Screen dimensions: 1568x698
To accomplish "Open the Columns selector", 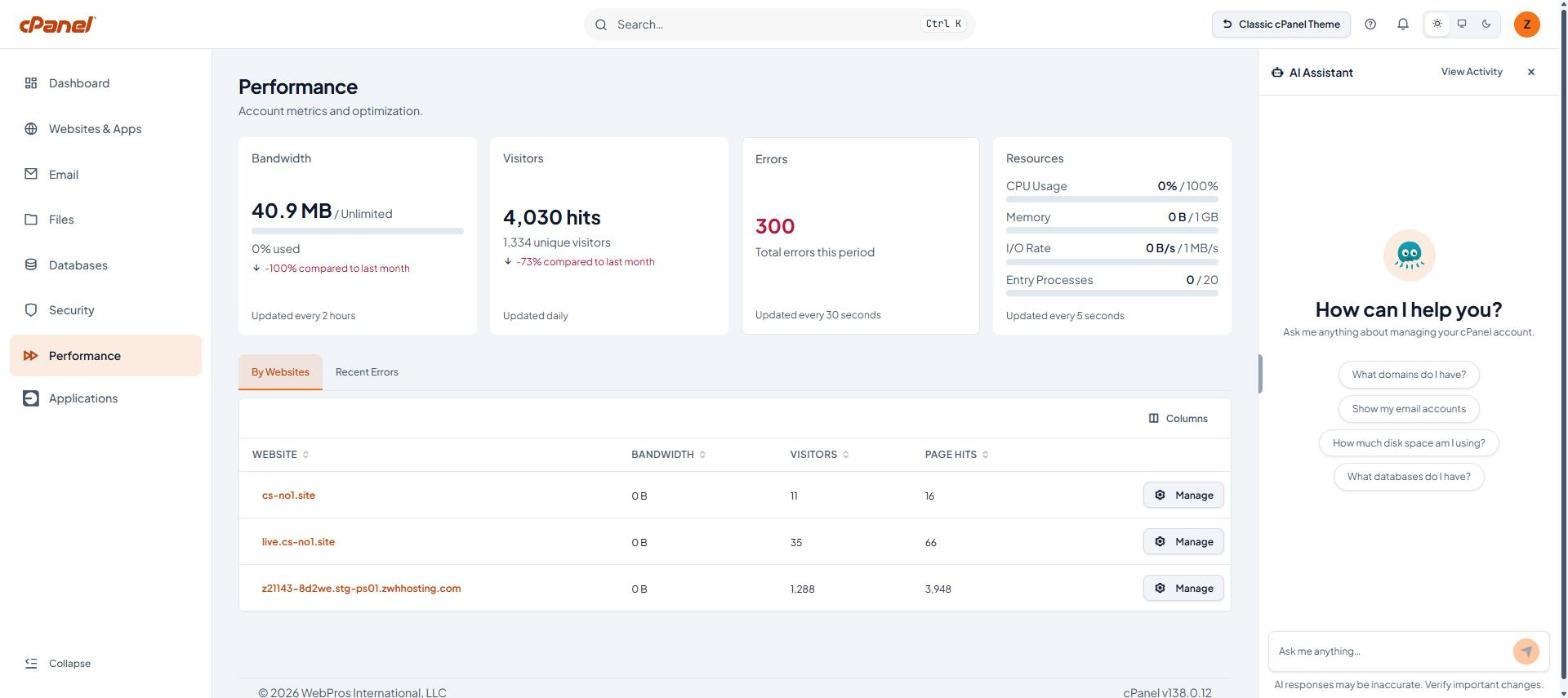I will tap(1177, 418).
